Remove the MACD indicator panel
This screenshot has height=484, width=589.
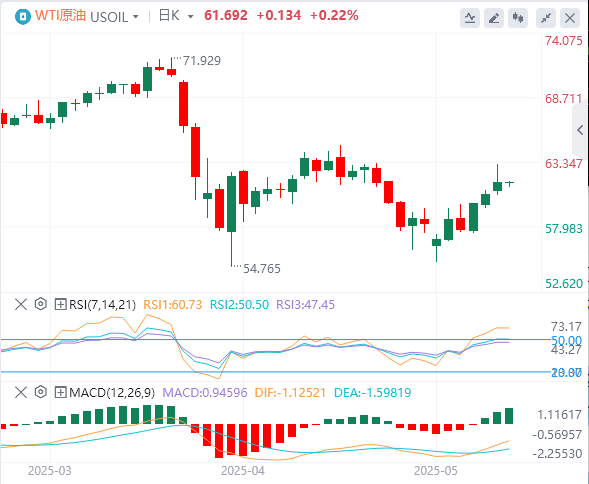[21, 392]
